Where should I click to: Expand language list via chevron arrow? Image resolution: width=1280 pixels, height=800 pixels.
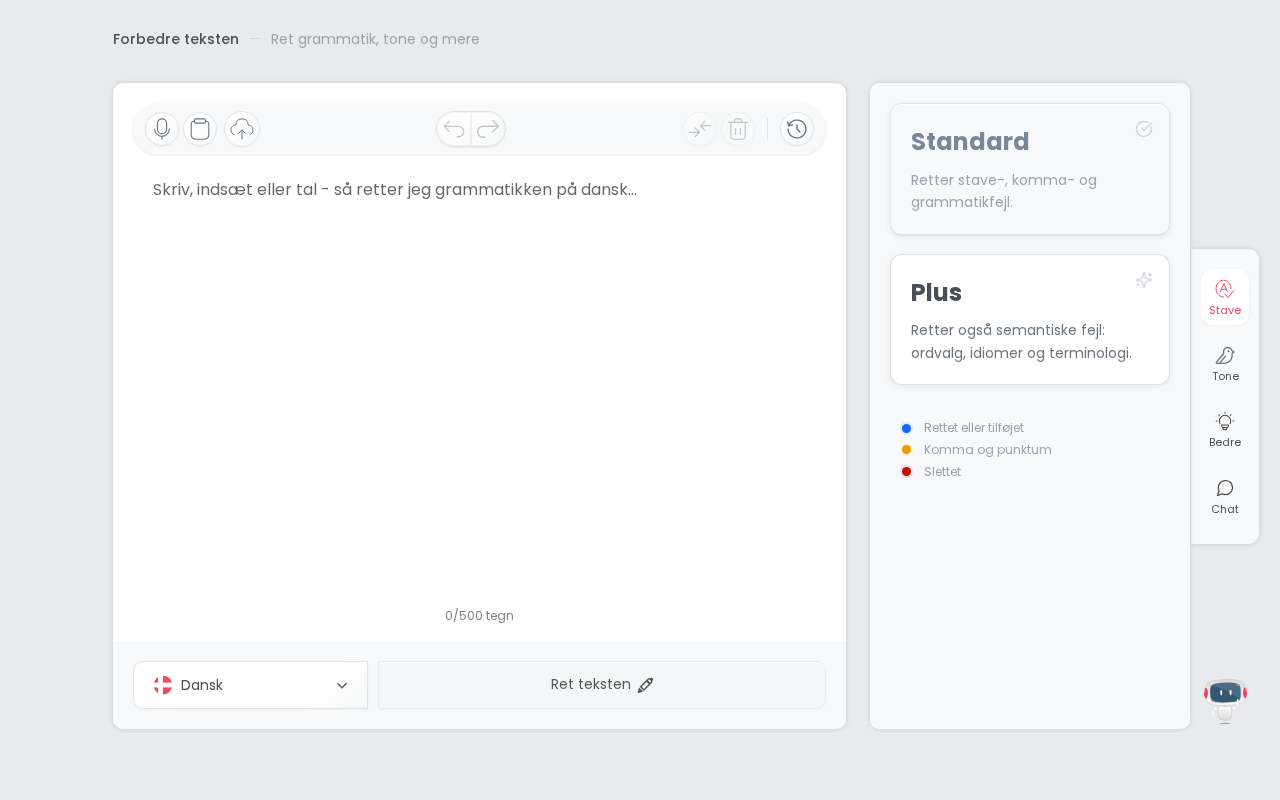[342, 686]
